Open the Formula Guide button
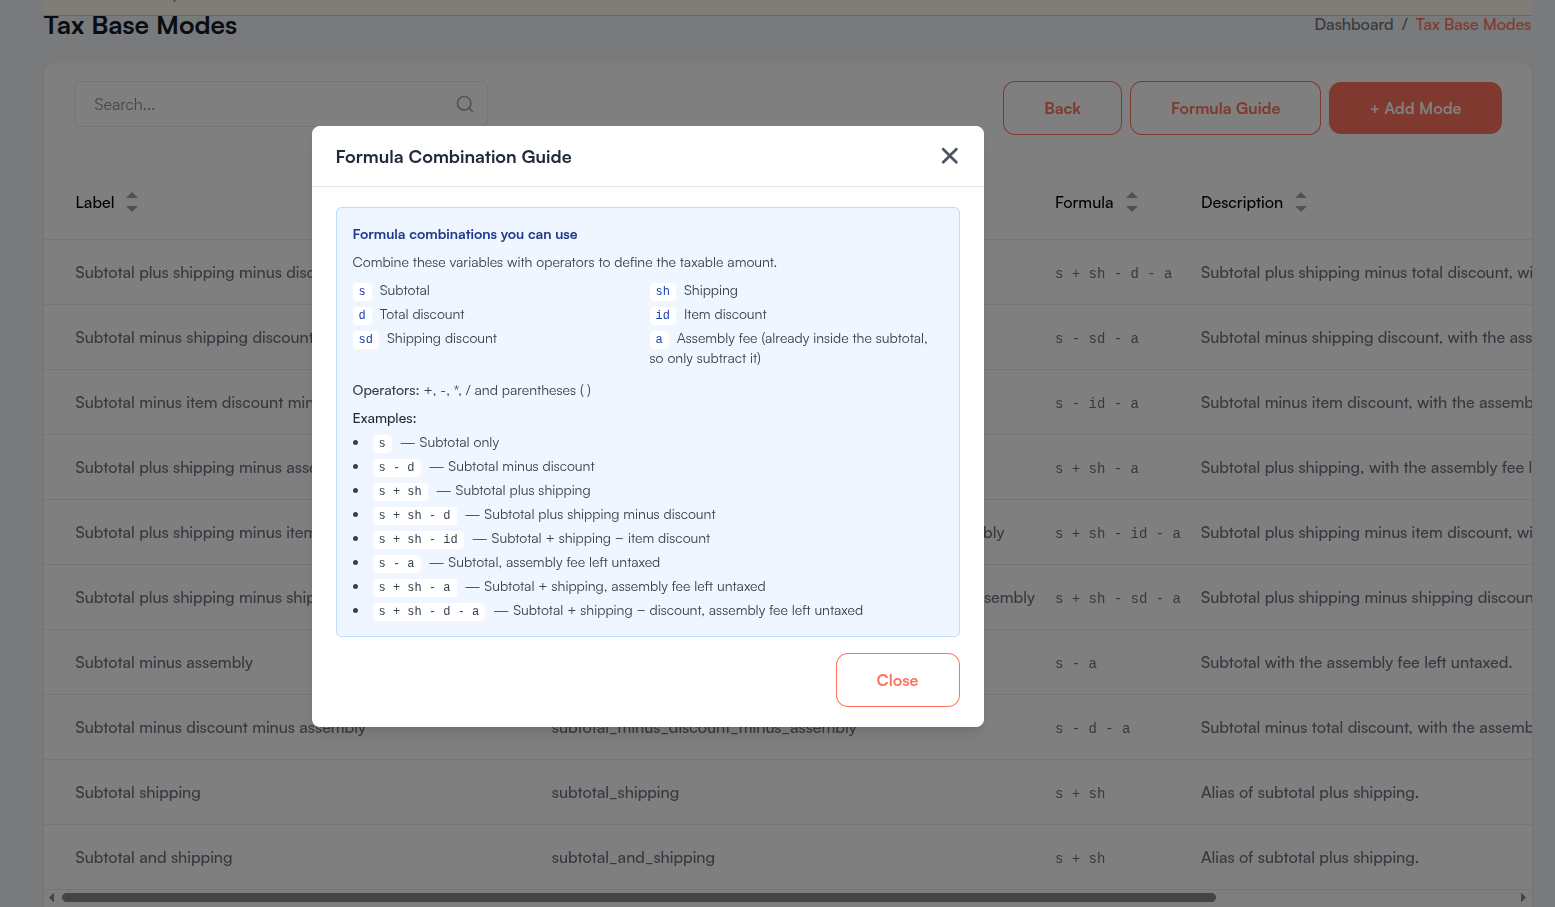Viewport: 1555px width, 907px height. 1225,108
